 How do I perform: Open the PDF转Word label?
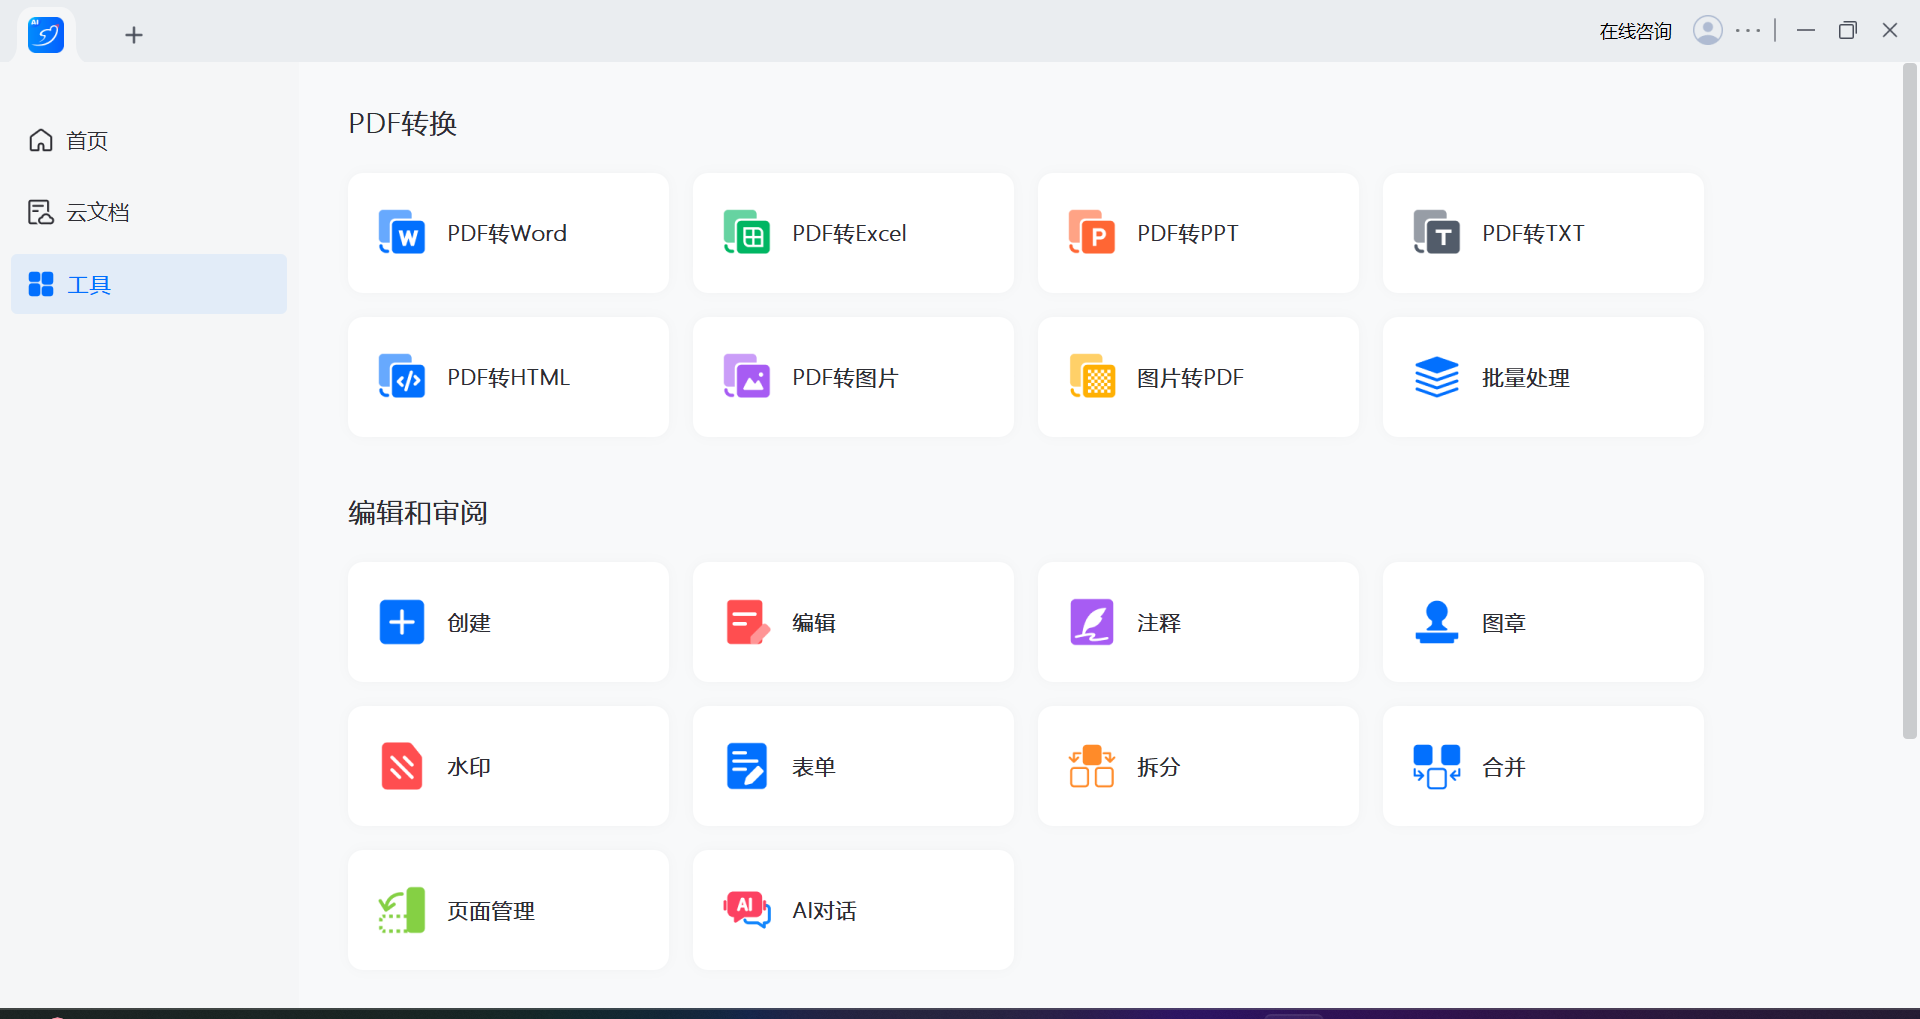[x=507, y=233]
